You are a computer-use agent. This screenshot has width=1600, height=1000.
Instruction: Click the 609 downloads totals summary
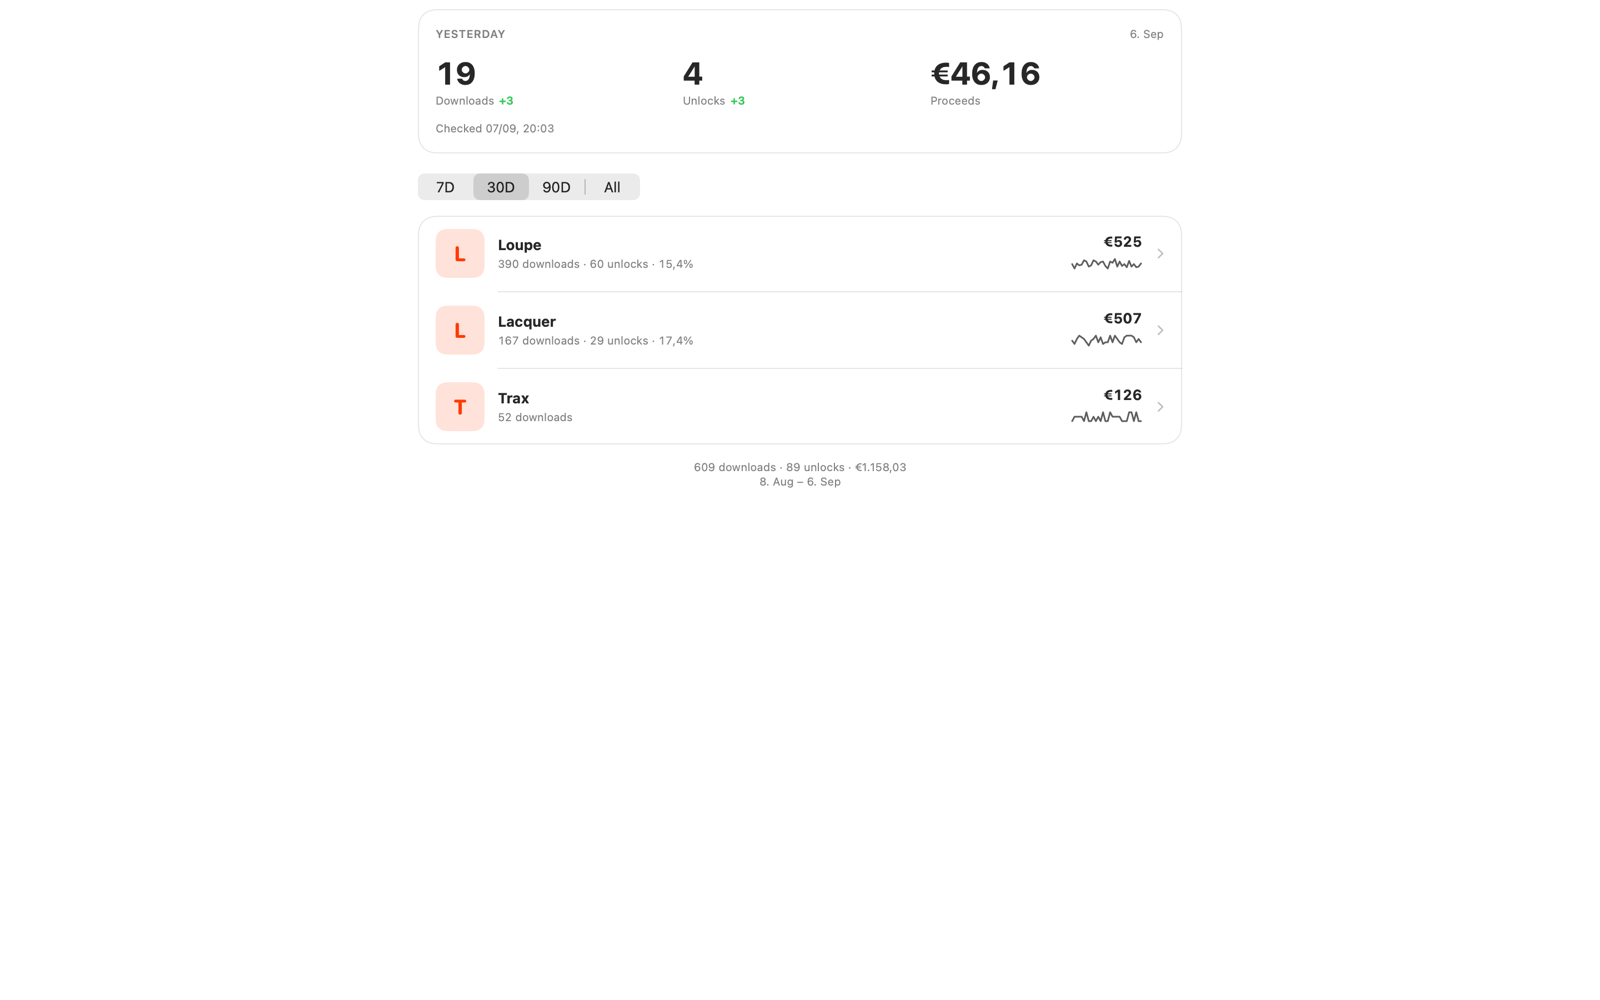tap(800, 467)
